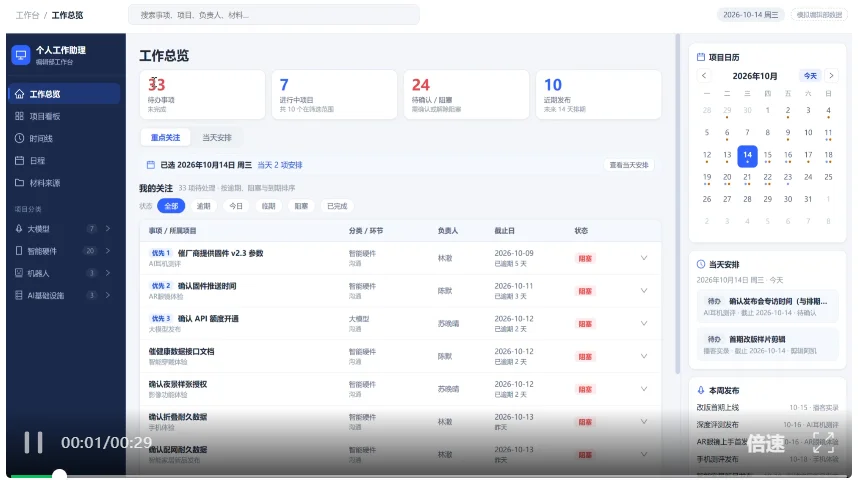Image resolution: width=858 pixels, height=480 pixels.
Task: Click the 本周发布 panel icon
Action: [700, 390]
